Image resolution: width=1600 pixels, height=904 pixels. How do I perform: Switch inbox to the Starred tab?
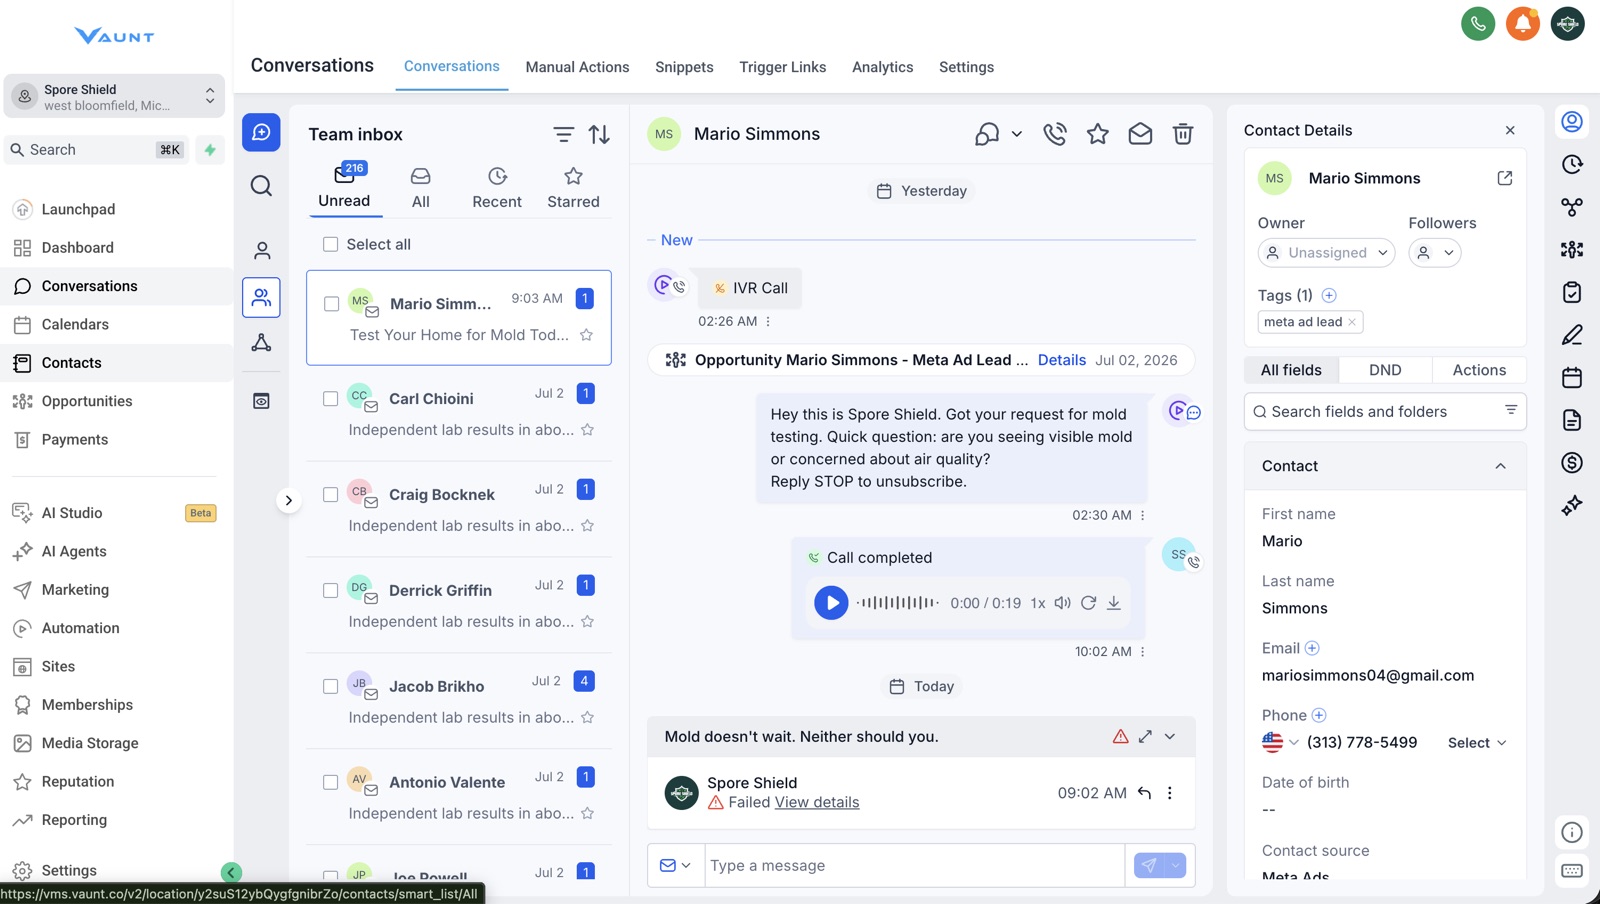tap(573, 188)
